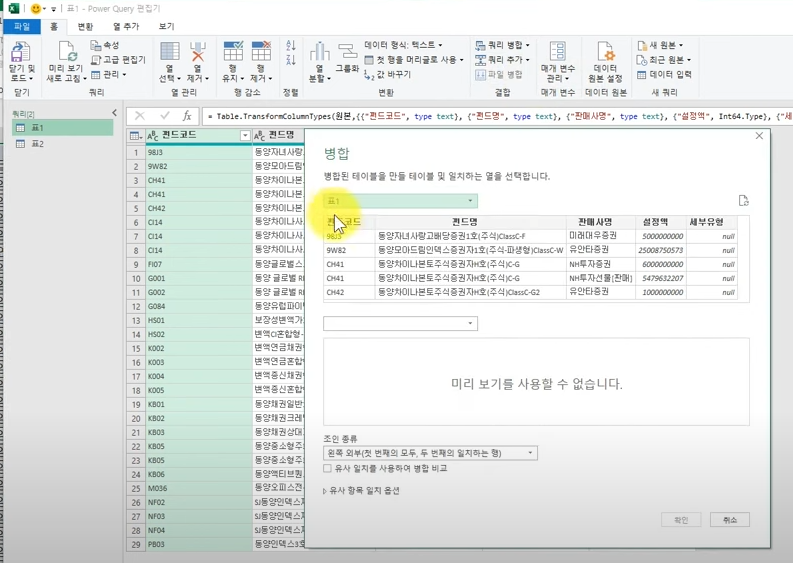
Task: Click row number 29 in the main grid
Action: (x=136, y=545)
